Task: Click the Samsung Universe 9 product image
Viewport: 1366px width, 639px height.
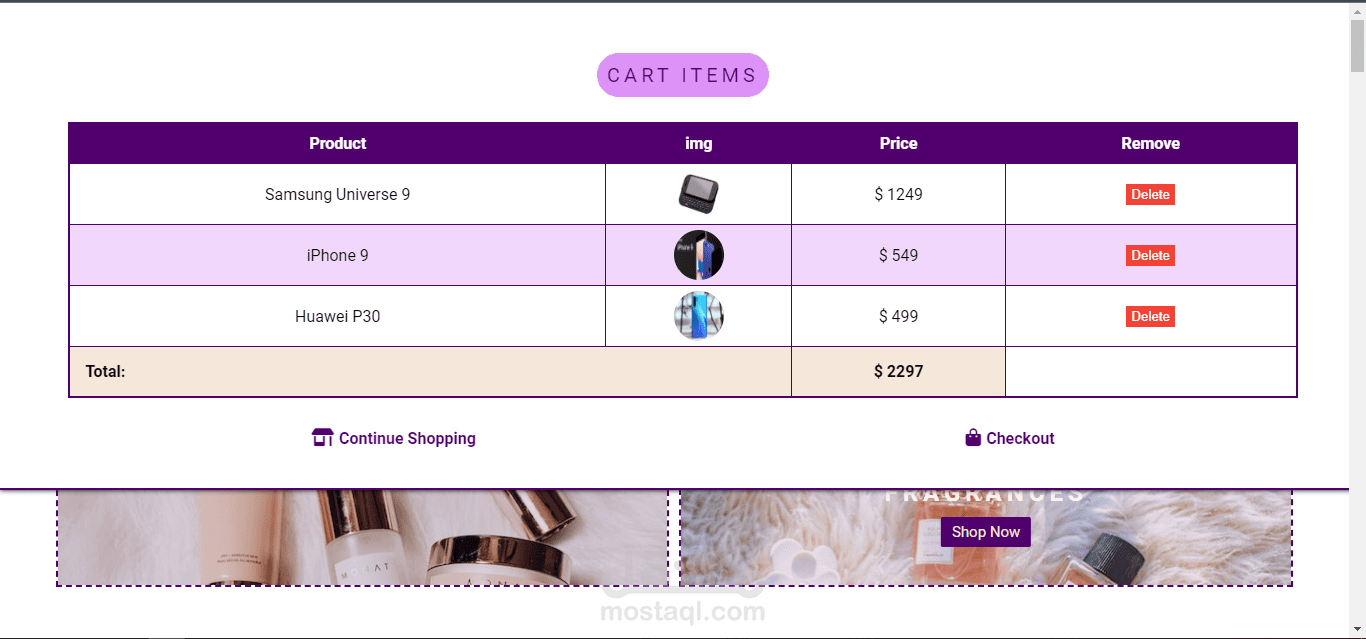Action: (698, 194)
